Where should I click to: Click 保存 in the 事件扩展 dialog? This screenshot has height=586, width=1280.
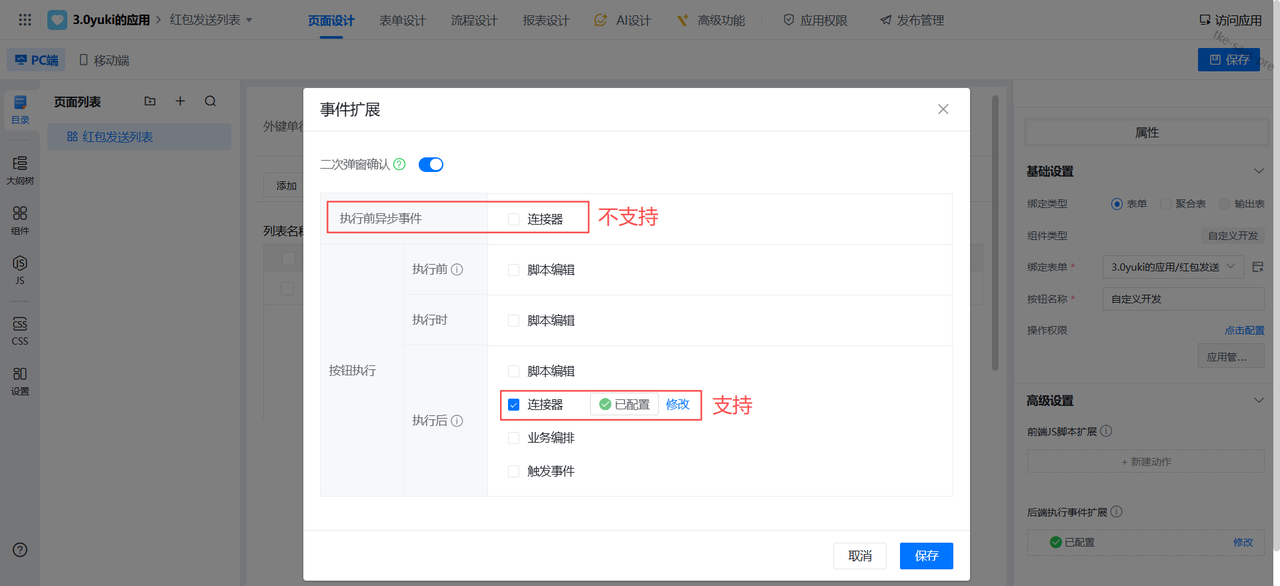[x=926, y=556]
